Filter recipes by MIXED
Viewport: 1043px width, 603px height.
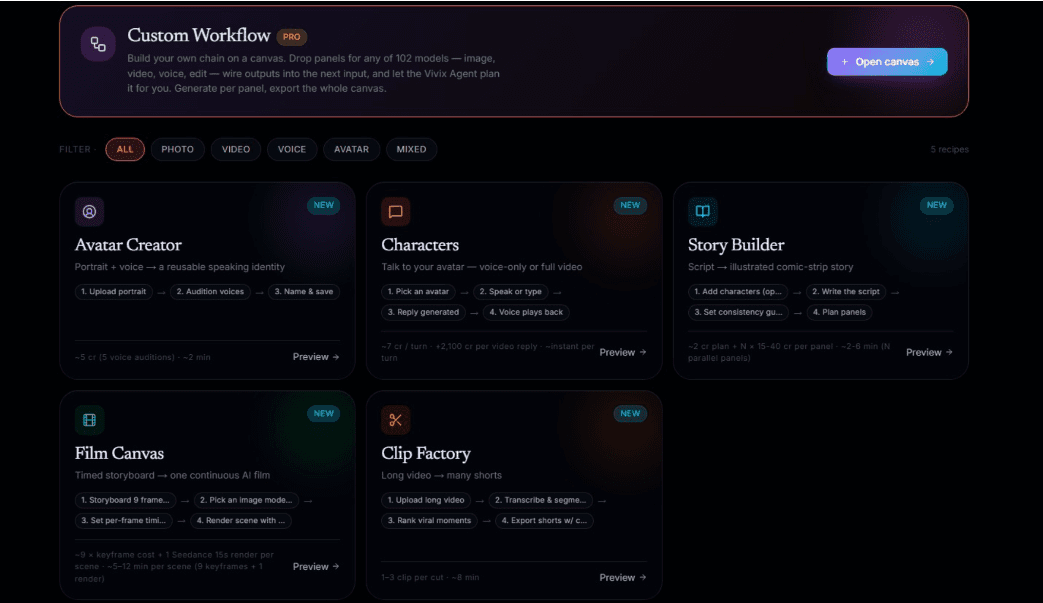[x=411, y=149]
